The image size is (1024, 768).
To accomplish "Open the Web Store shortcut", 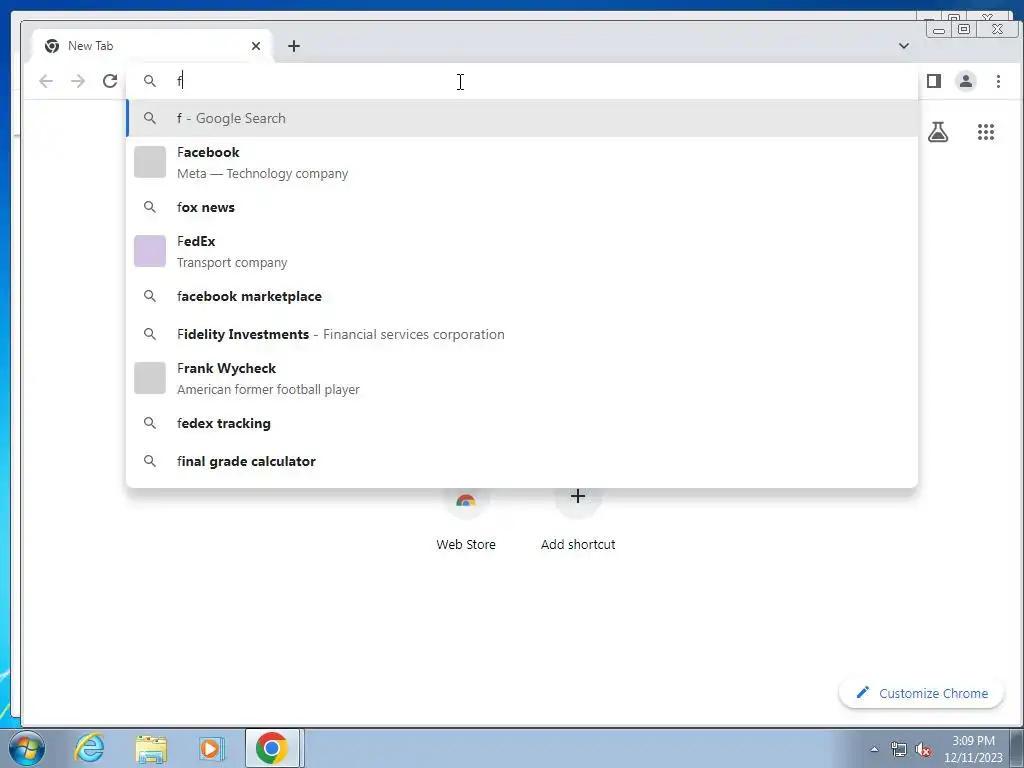I will click(466, 519).
